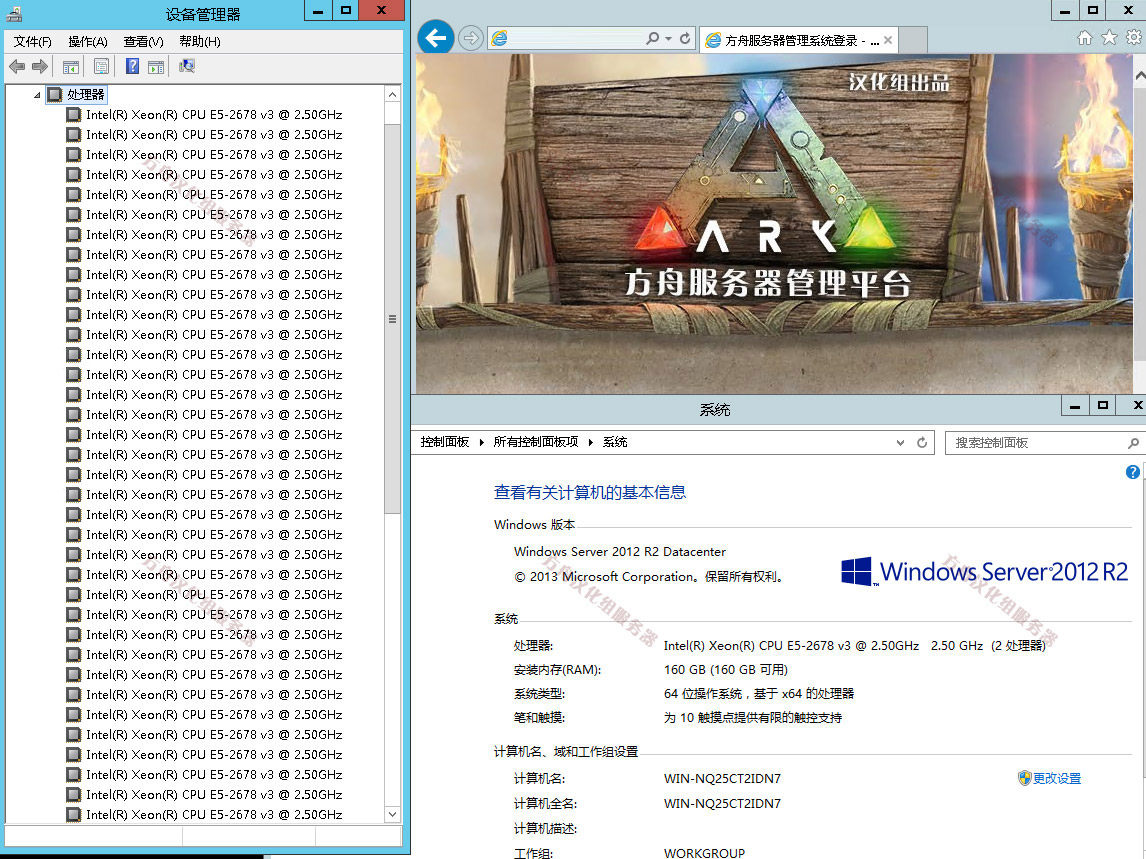Viewport: 1146px width, 859px height.
Task: Click the 查看有关计算机的基本信息 heading
Action: tap(590, 493)
